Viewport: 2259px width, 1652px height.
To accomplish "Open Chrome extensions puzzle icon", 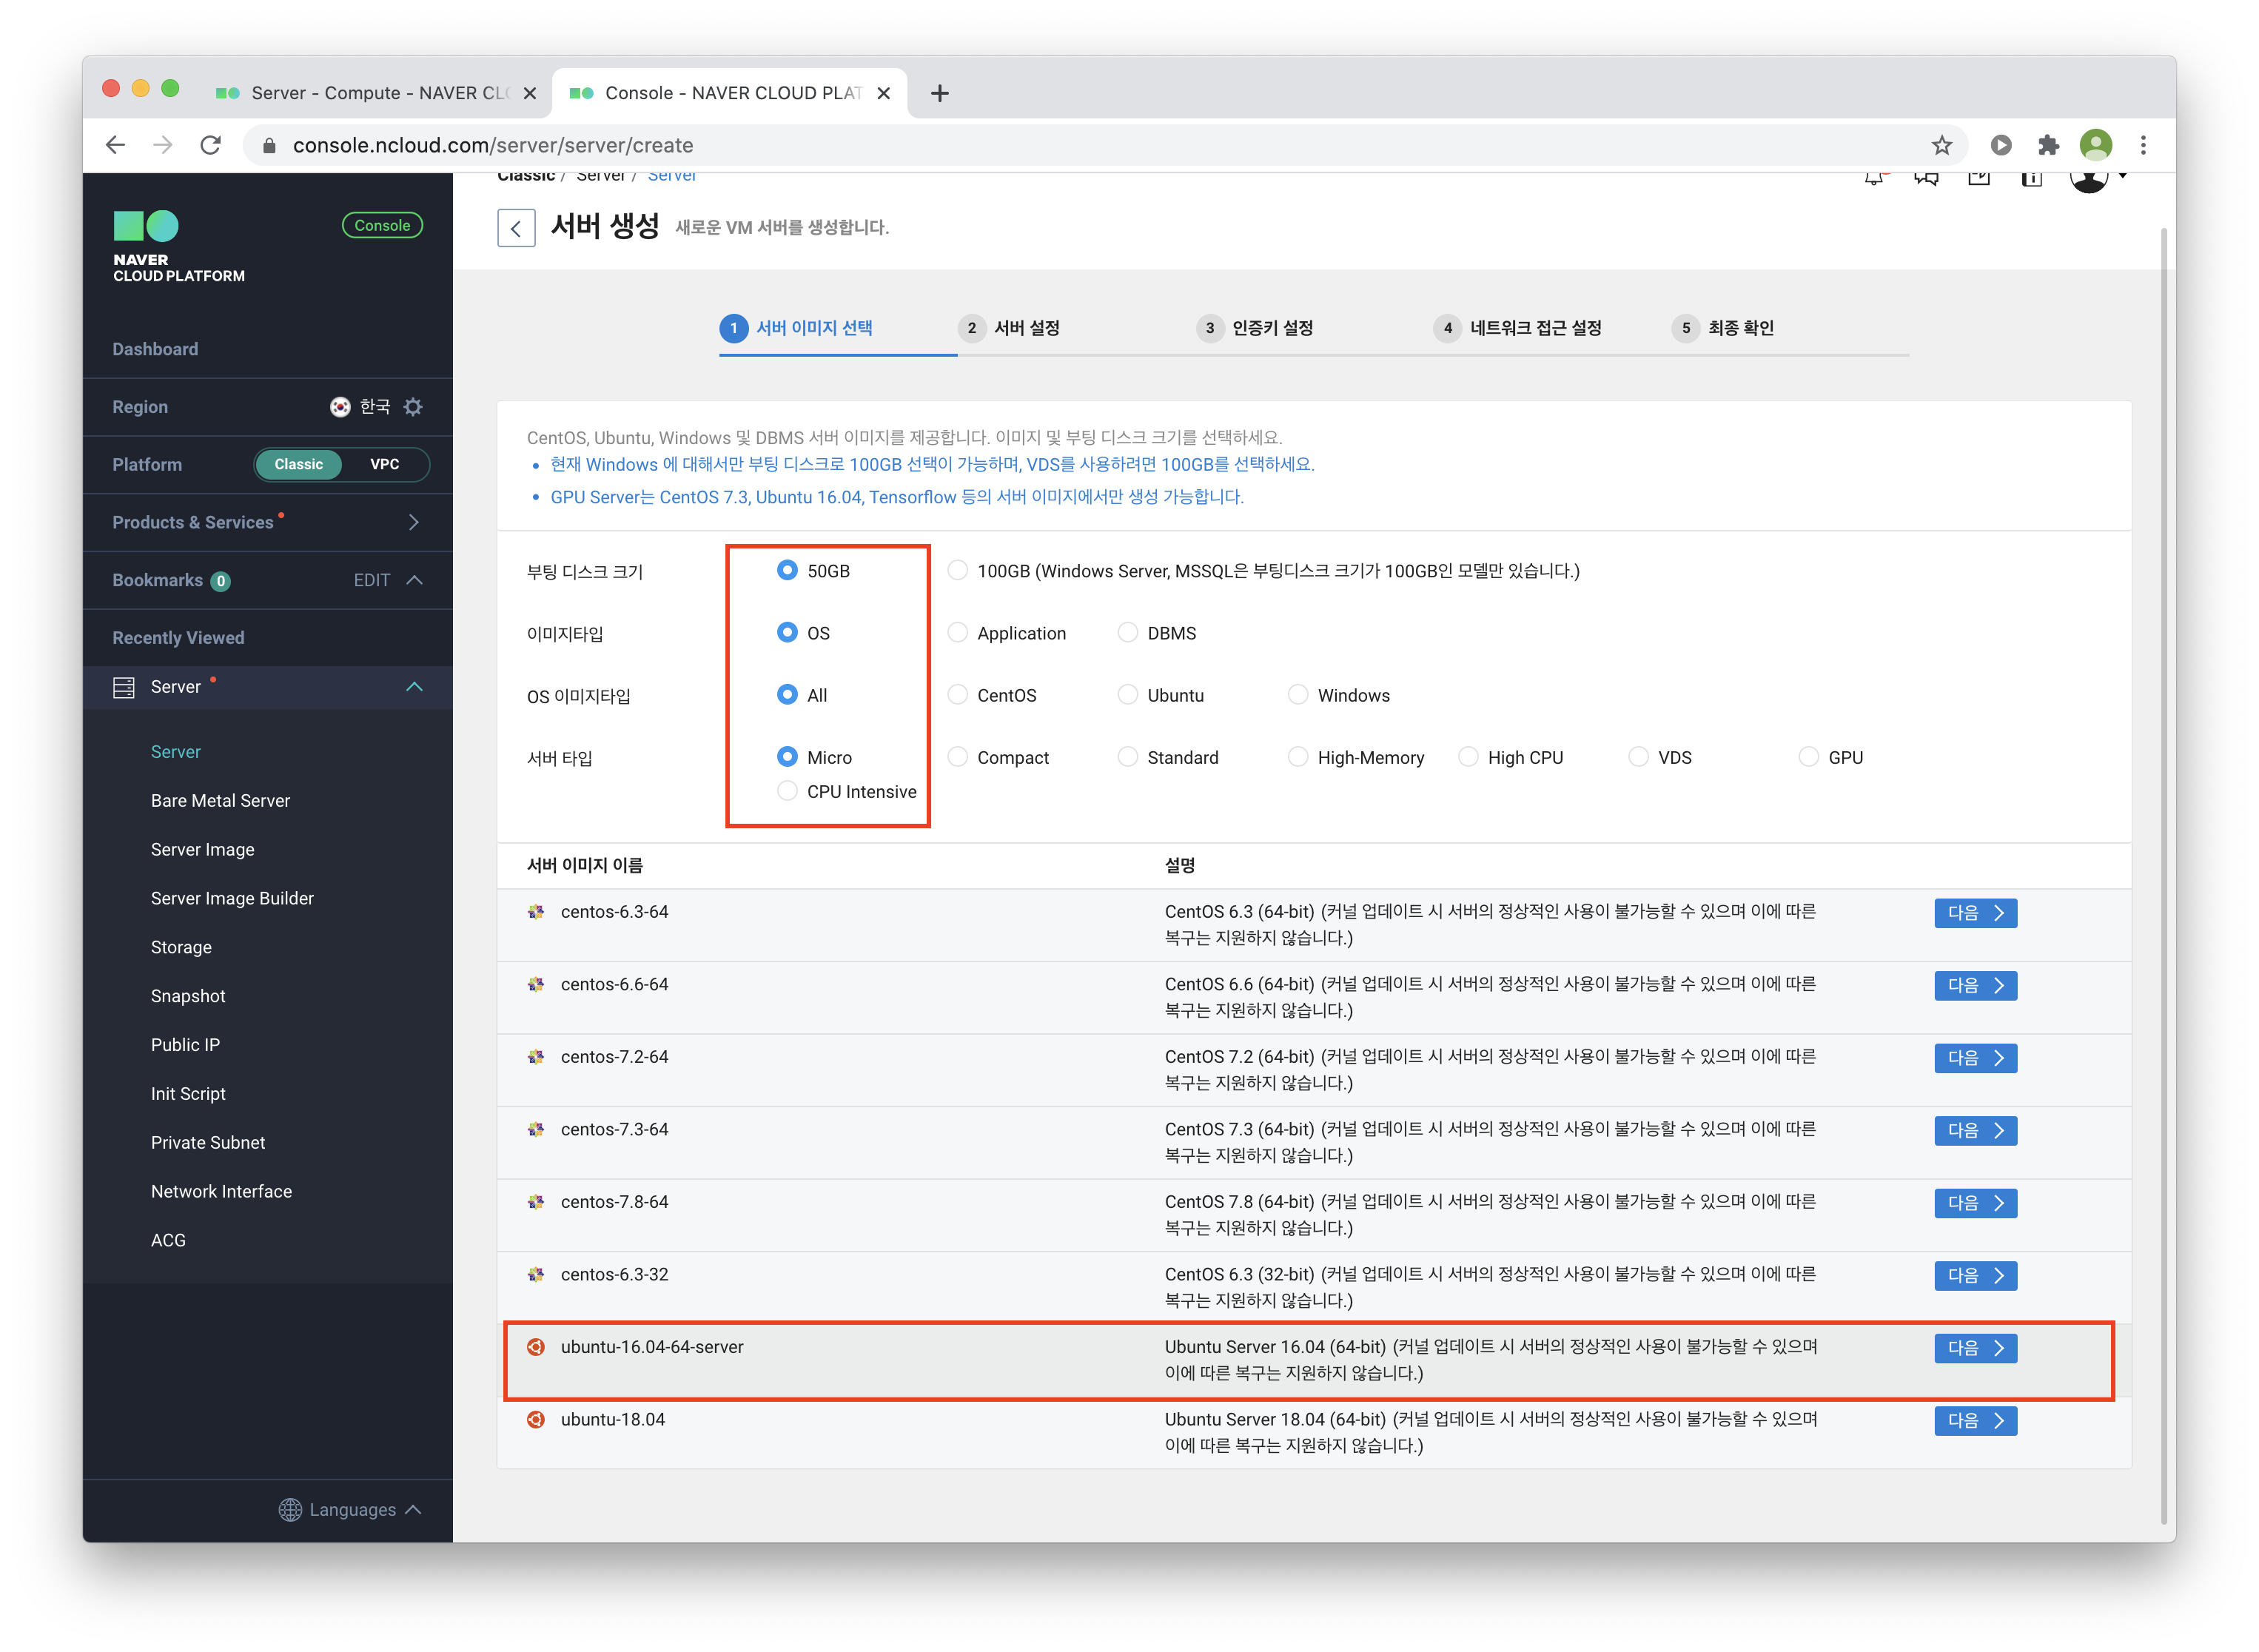I will pyautogui.click(x=2048, y=145).
